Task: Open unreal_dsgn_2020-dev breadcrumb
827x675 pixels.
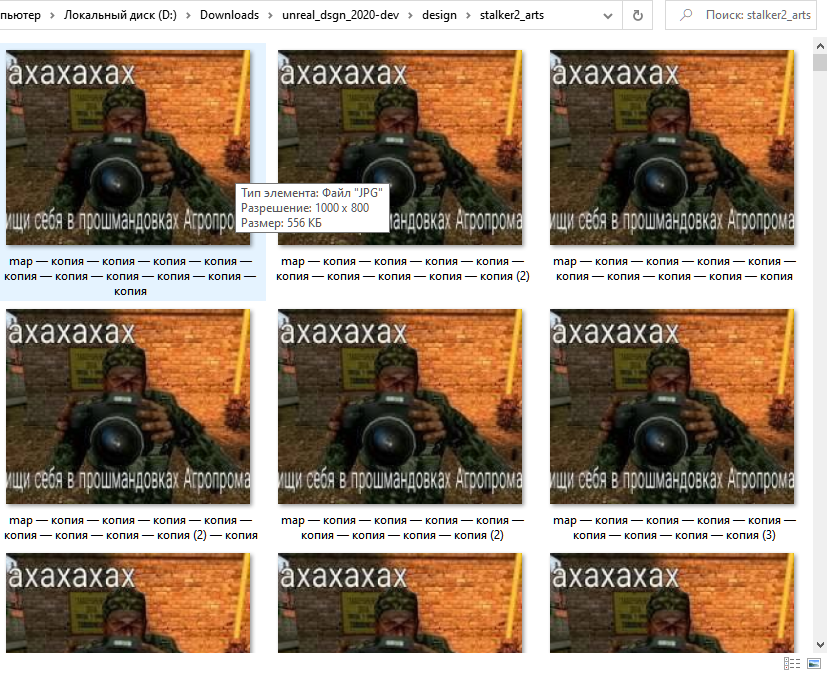Action: [x=340, y=15]
